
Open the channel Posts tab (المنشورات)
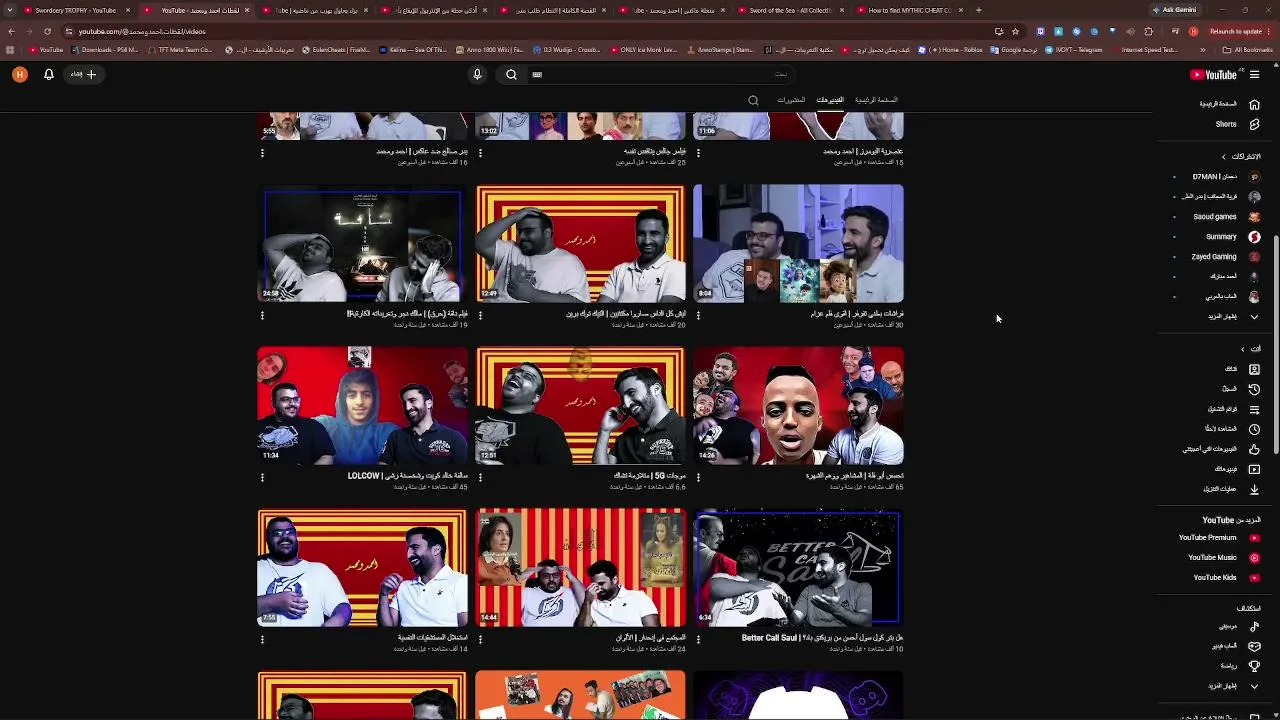click(791, 100)
